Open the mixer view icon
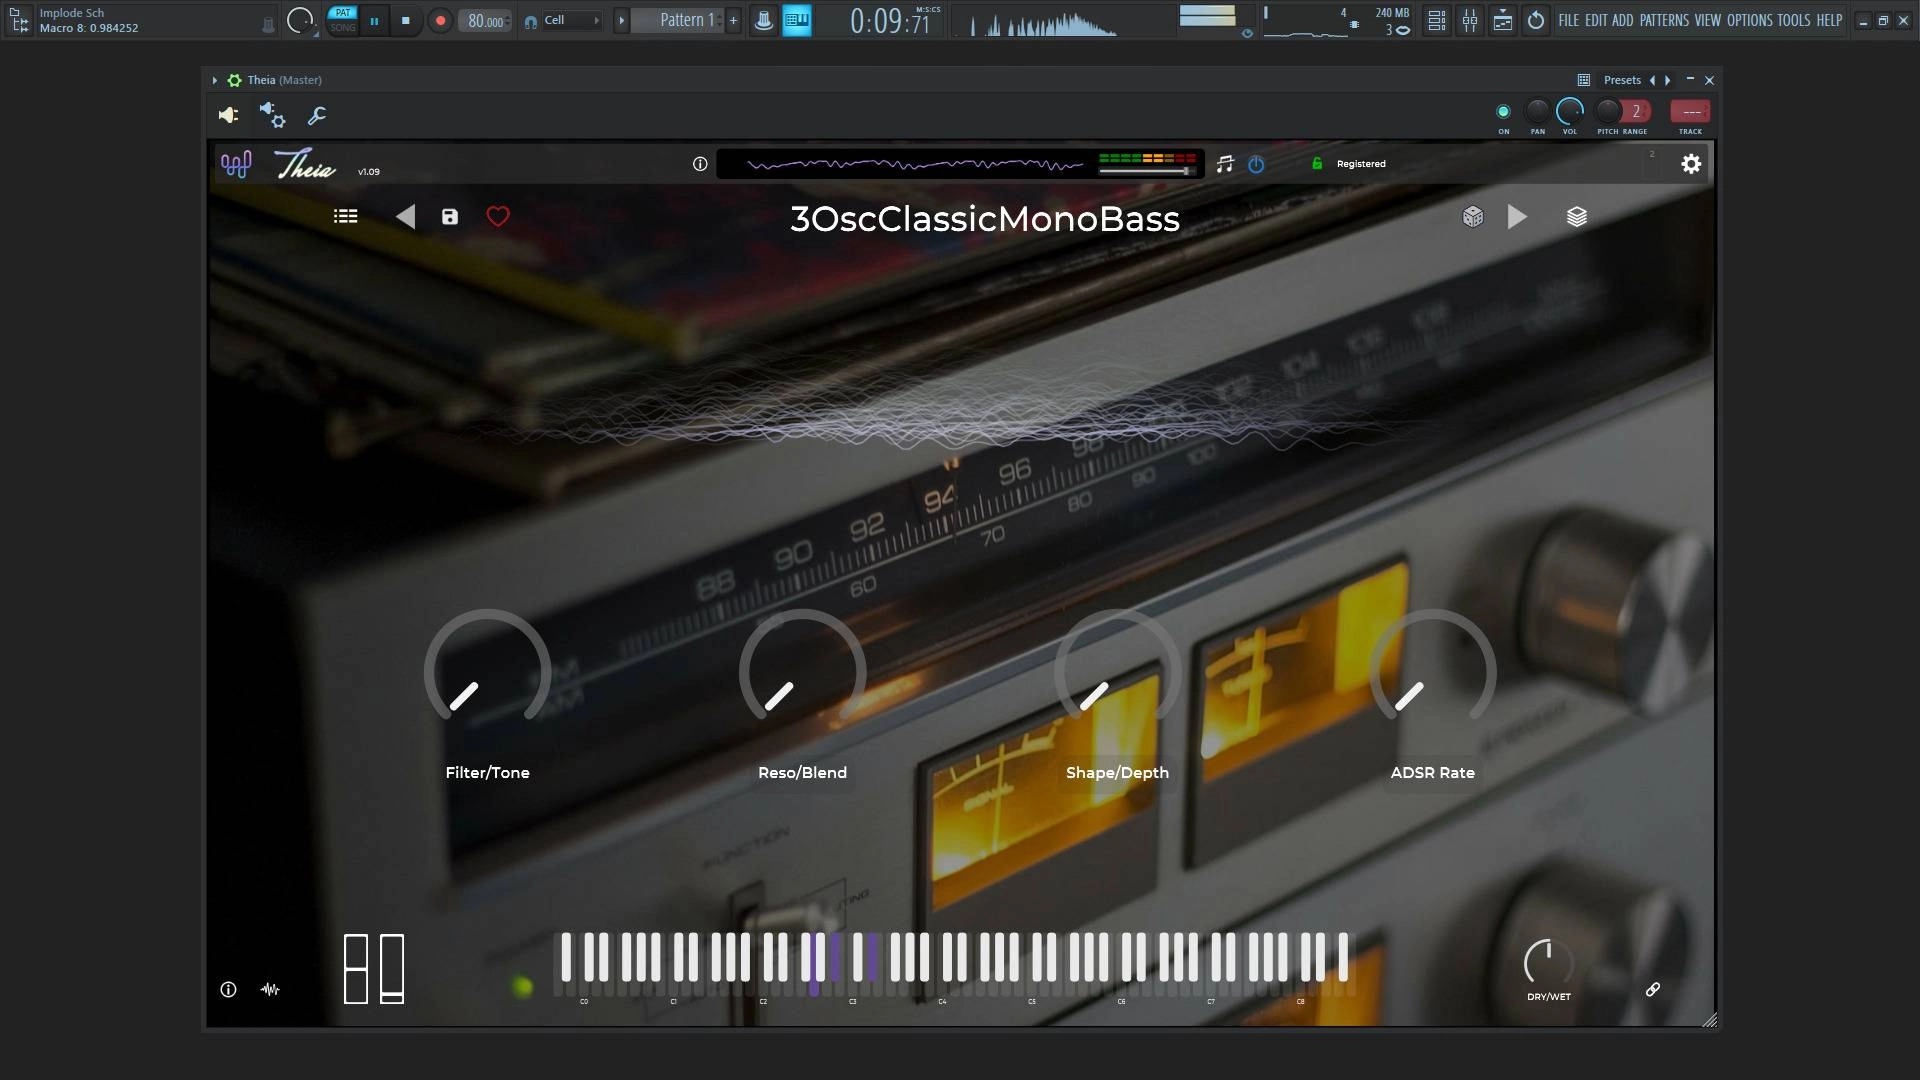 [x=1470, y=20]
